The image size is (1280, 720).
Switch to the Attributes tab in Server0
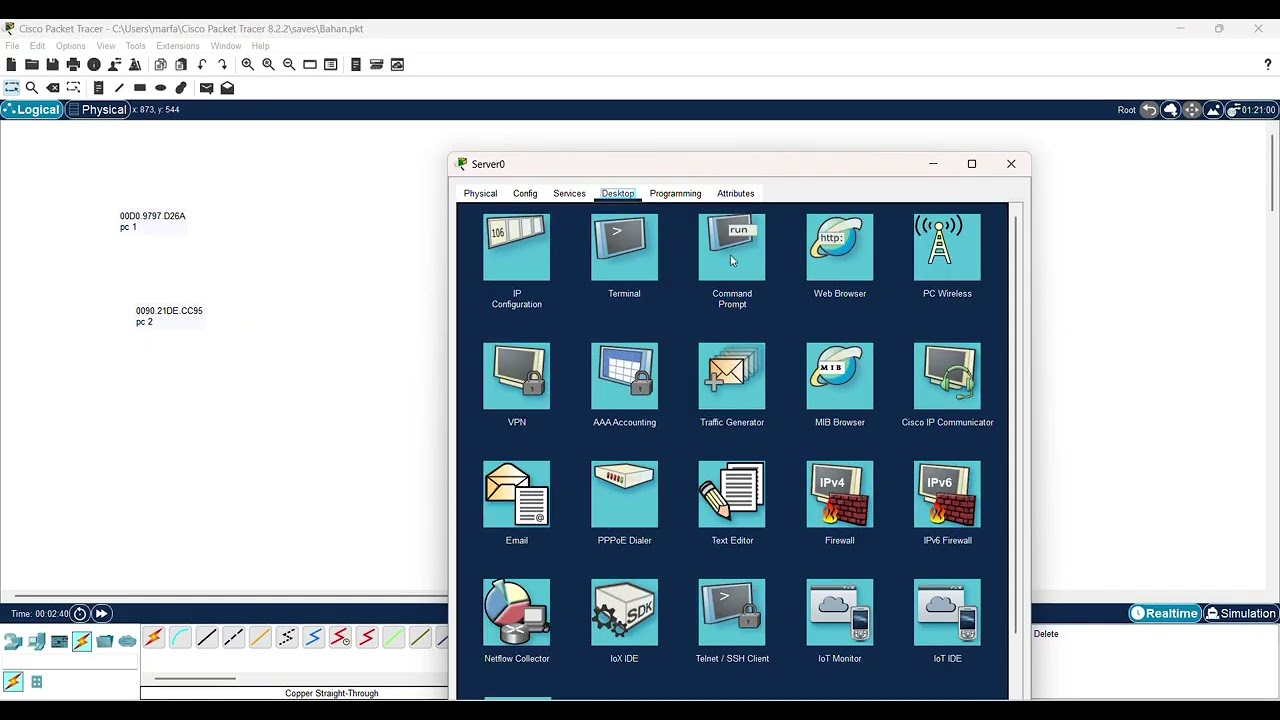click(735, 193)
